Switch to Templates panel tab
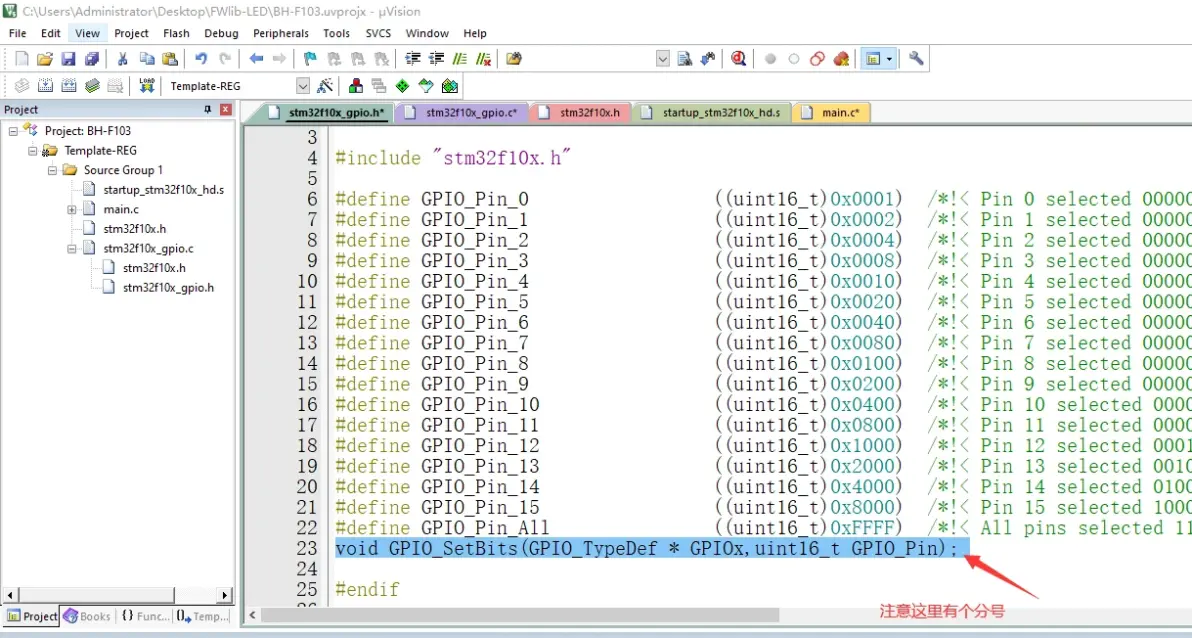1192x638 pixels. pos(201,616)
